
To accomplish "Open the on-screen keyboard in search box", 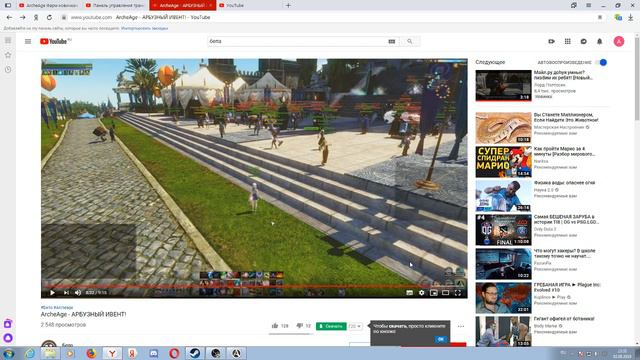I will tap(391, 41).
